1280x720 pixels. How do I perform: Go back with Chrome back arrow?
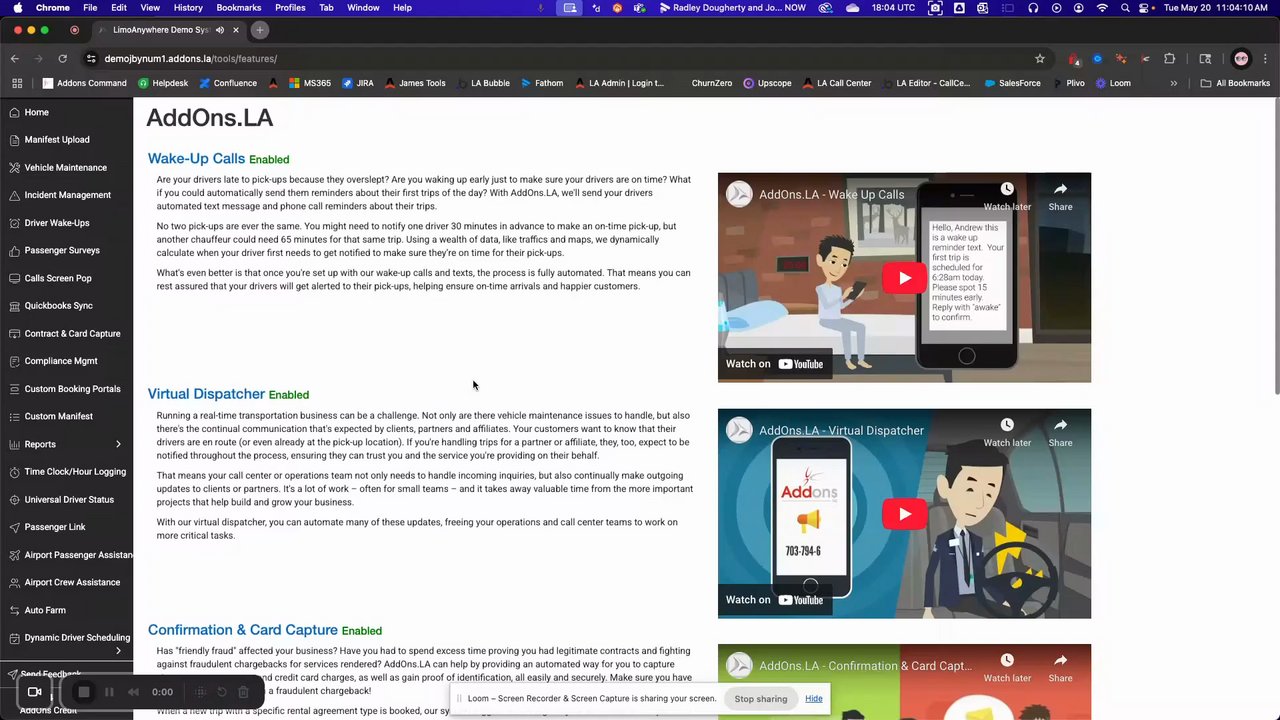click(15, 59)
